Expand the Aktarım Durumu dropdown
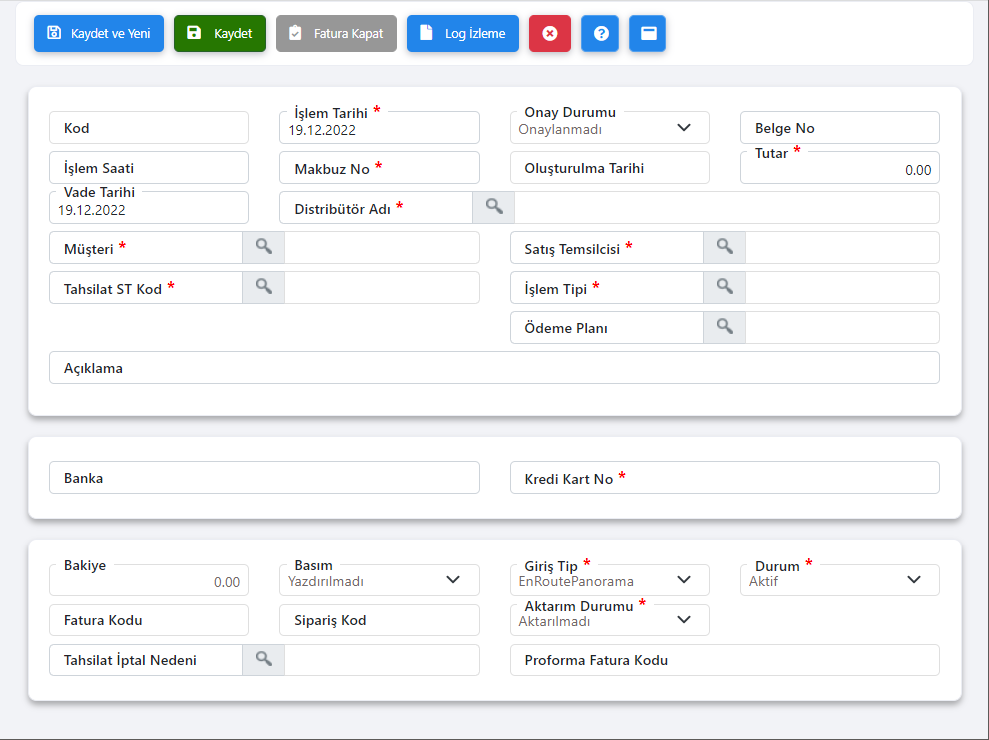989x740 pixels. tap(610, 620)
